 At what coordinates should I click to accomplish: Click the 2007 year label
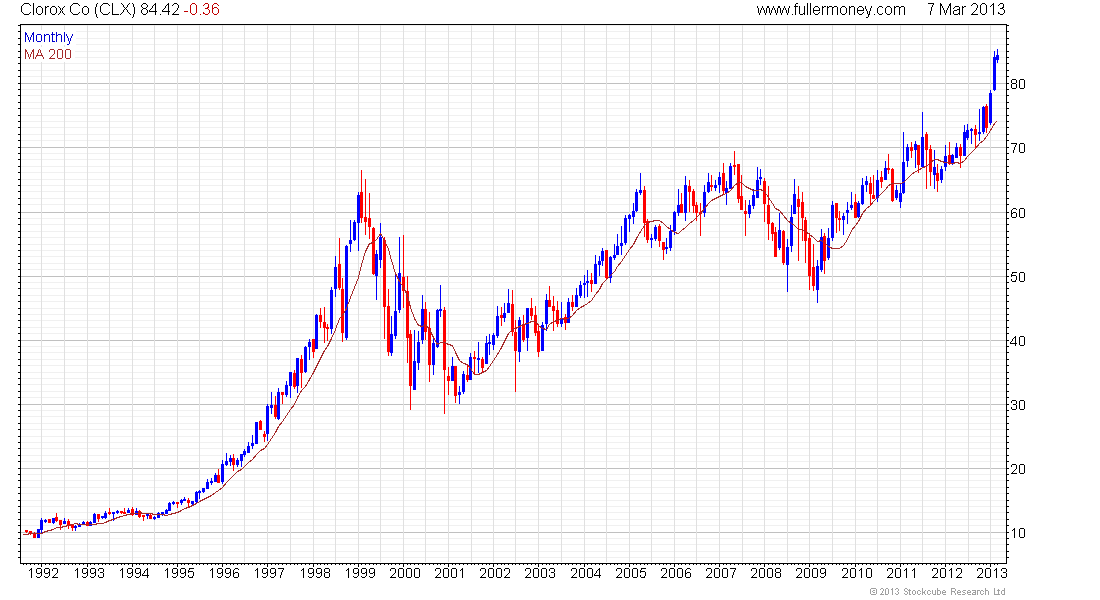[x=720, y=573]
